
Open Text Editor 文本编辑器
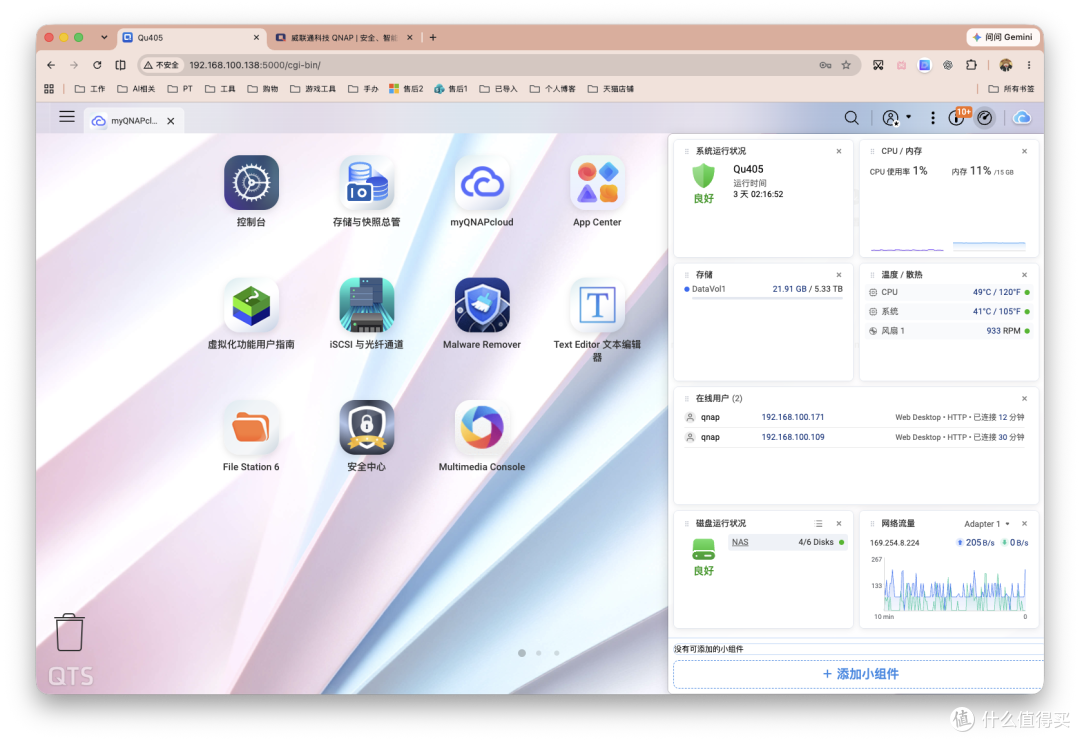[x=597, y=305]
